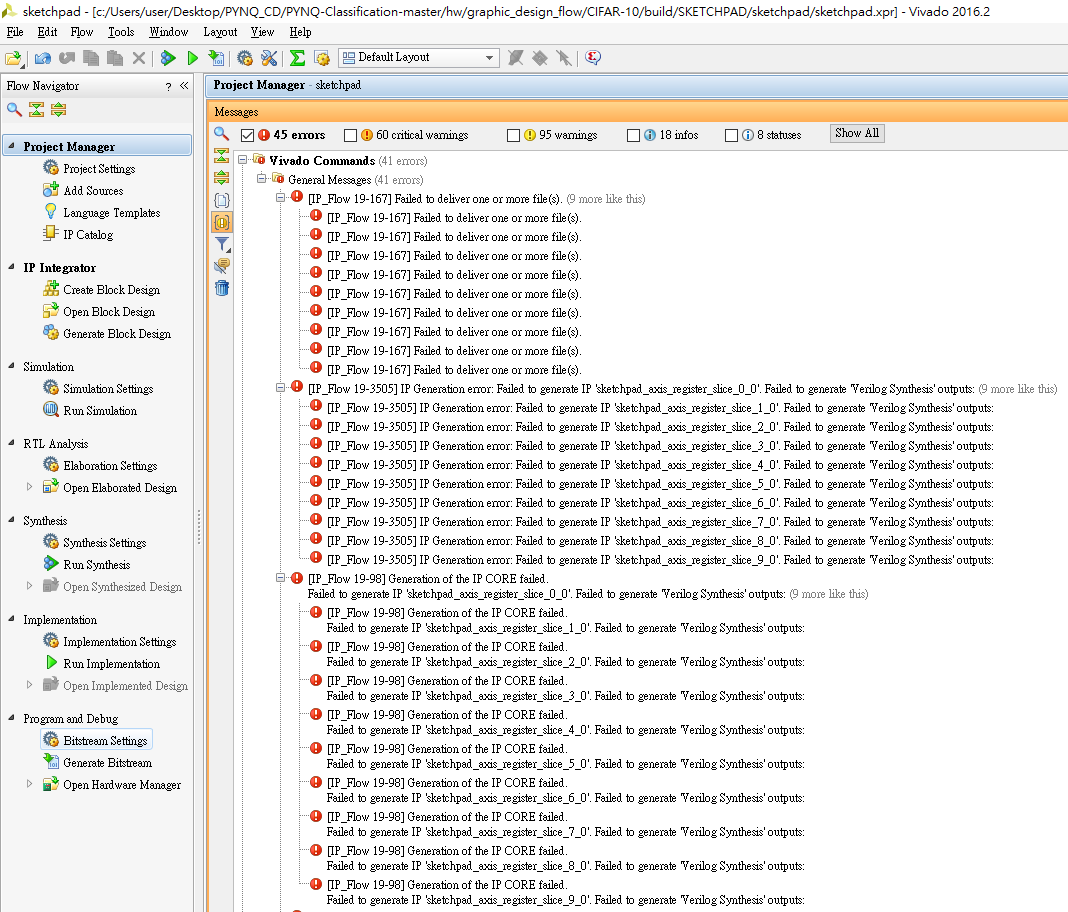Open the Tools menu
Screen dimensions: 1068x912
coord(120,31)
